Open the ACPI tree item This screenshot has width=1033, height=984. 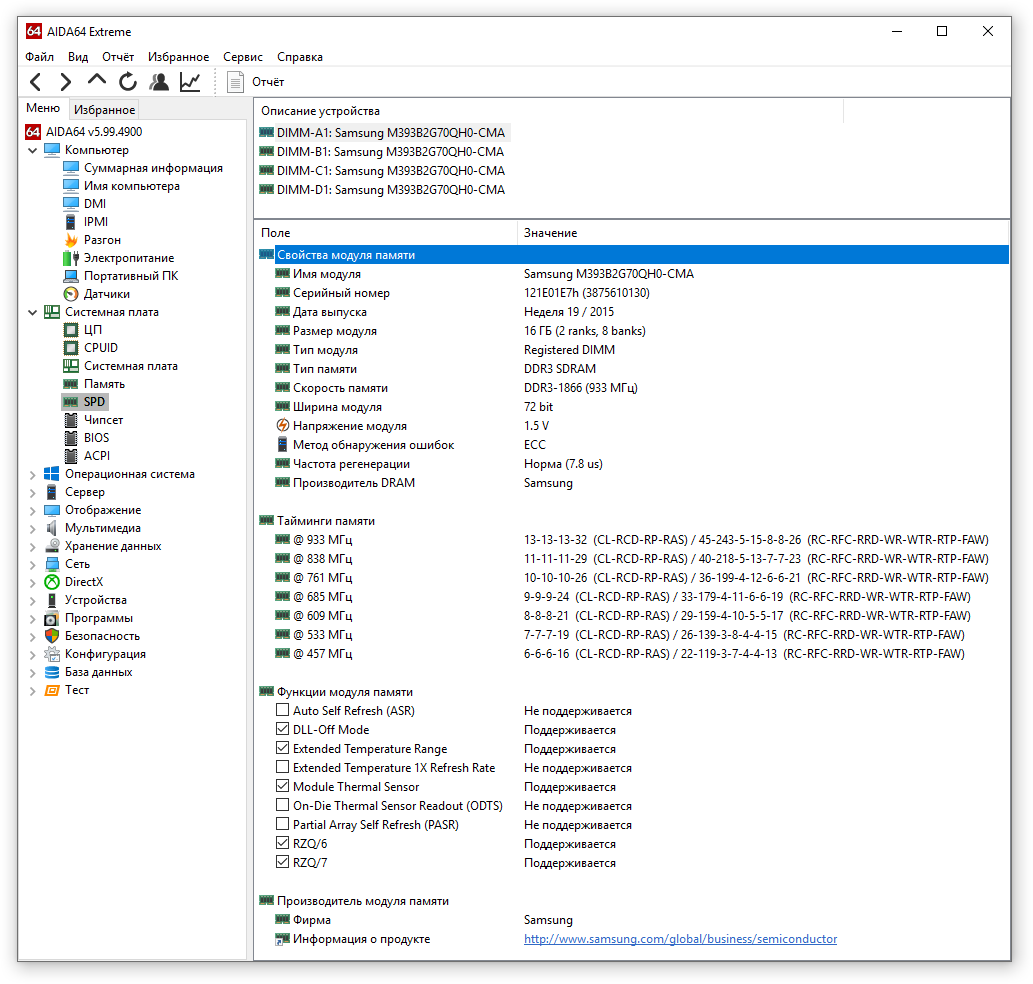click(x=97, y=456)
